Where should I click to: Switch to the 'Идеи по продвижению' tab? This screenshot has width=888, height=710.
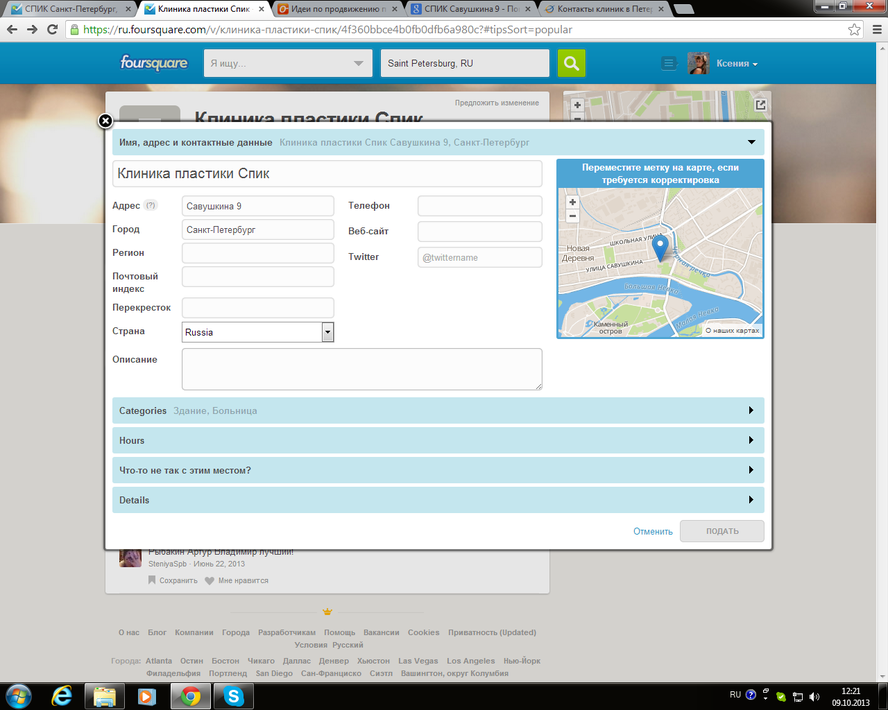click(x=338, y=9)
